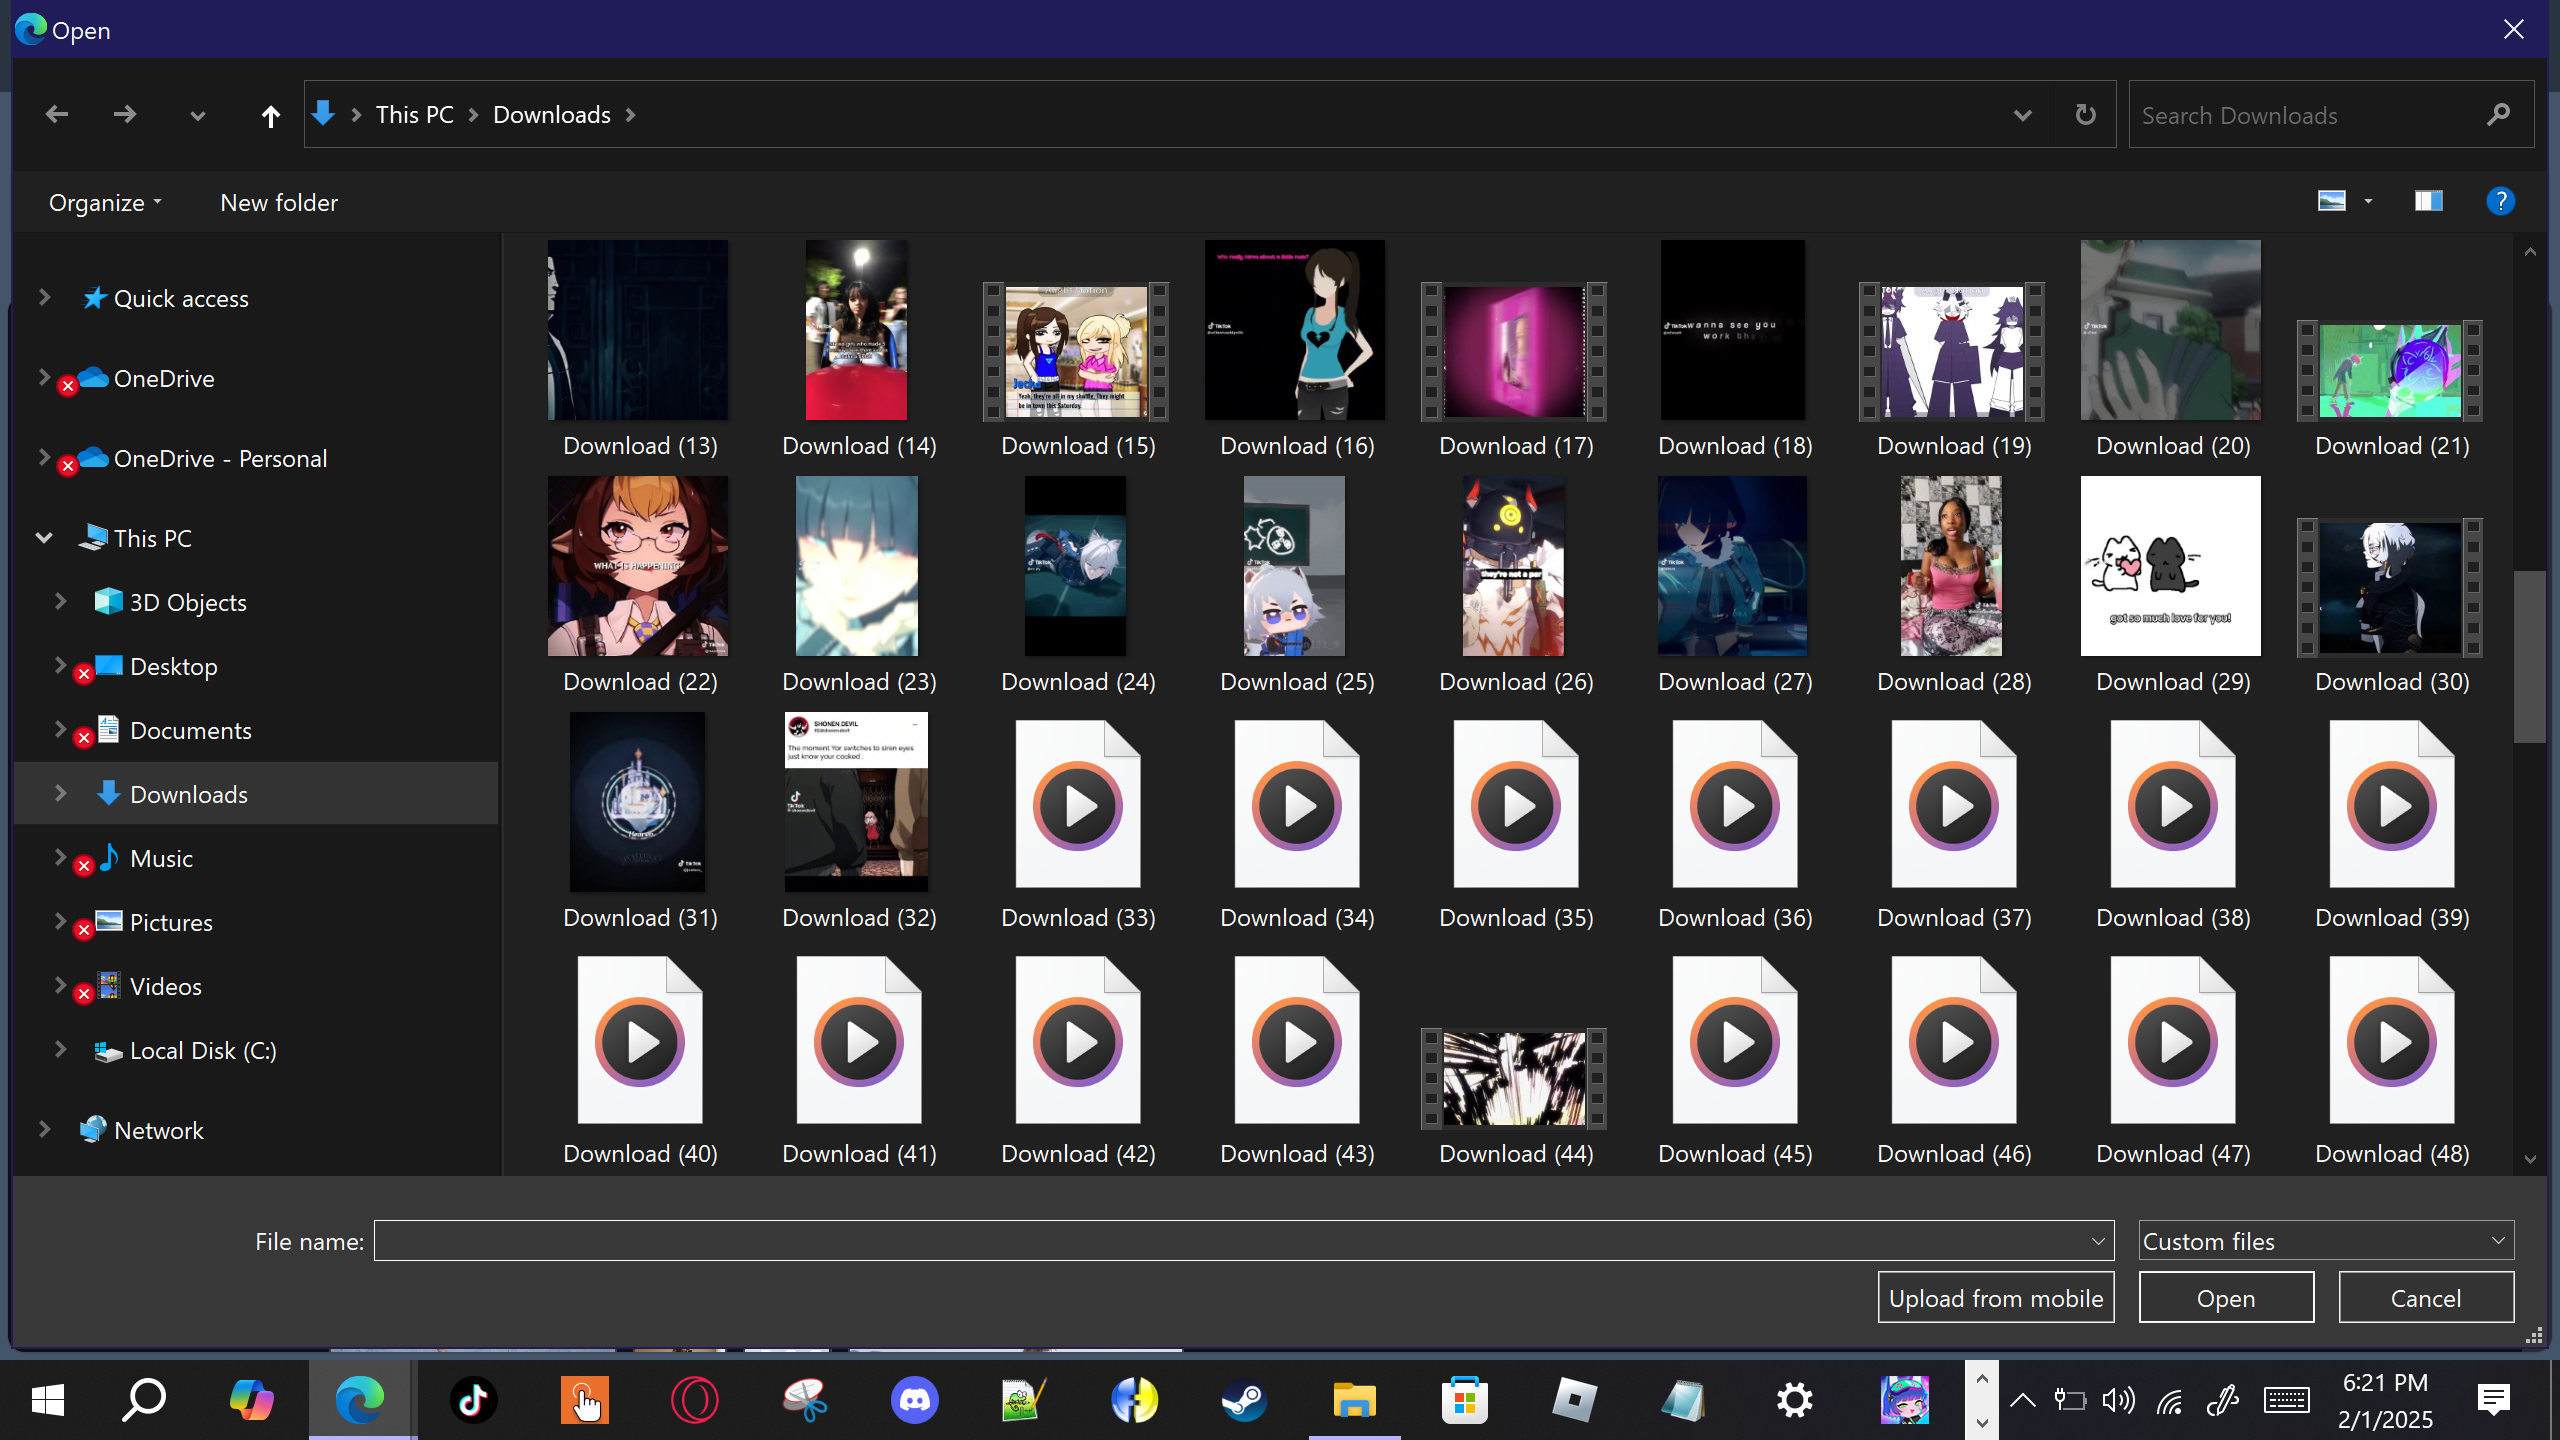This screenshot has width=2560, height=1440.
Task: Open the Organize menu
Action: [104, 202]
